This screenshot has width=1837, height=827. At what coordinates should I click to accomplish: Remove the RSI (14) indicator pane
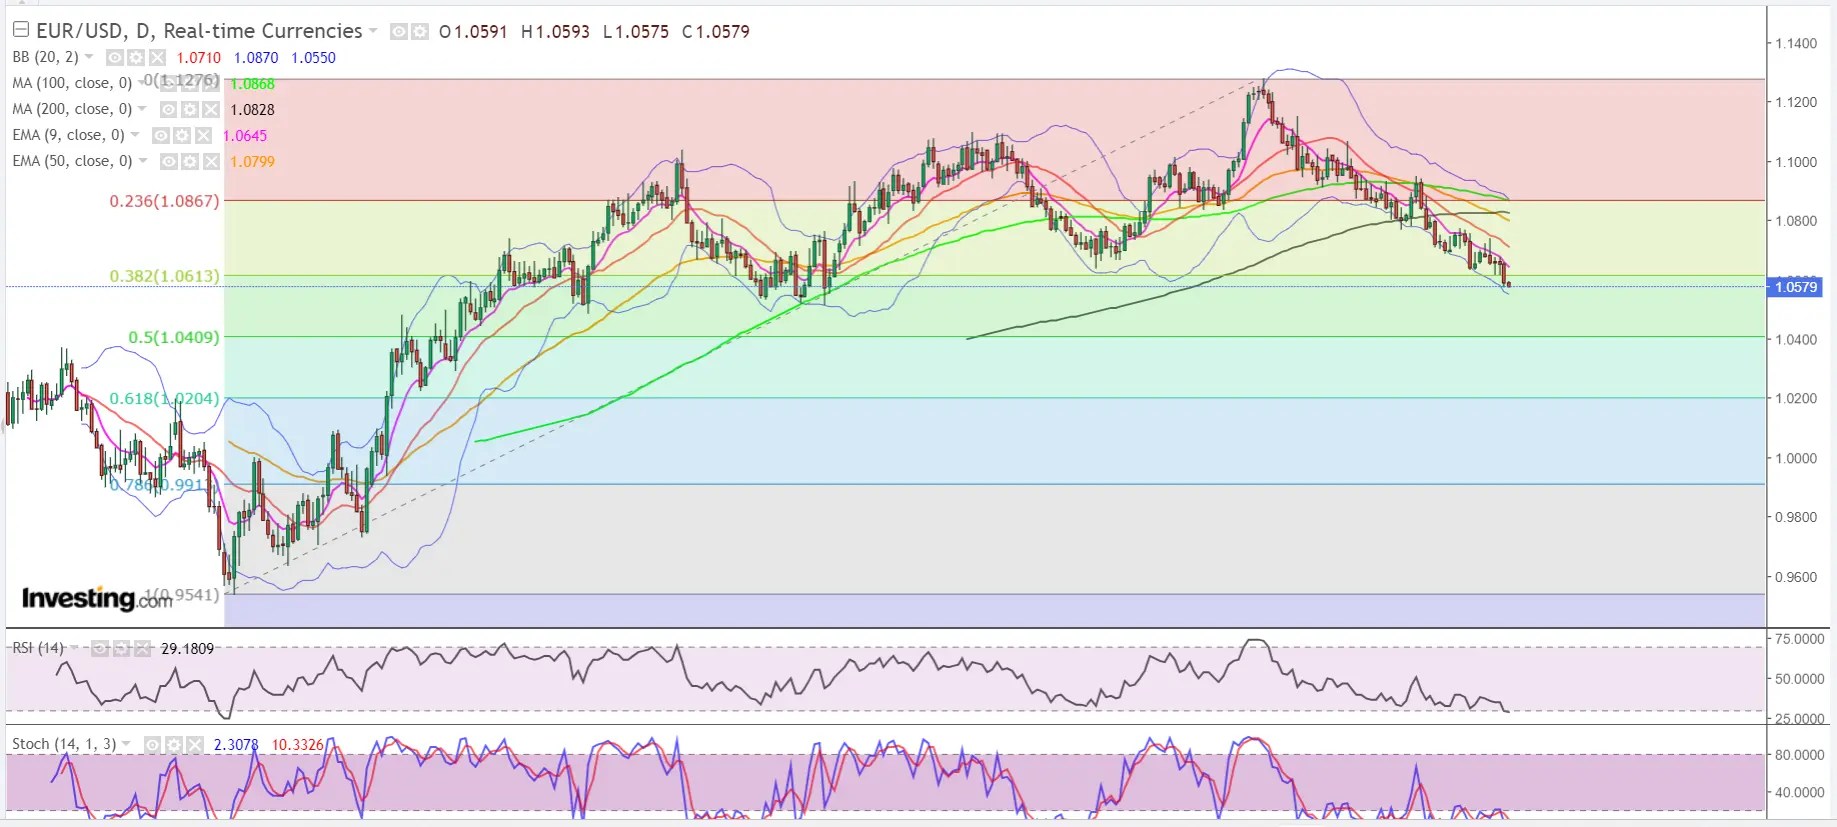coord(142,648)
